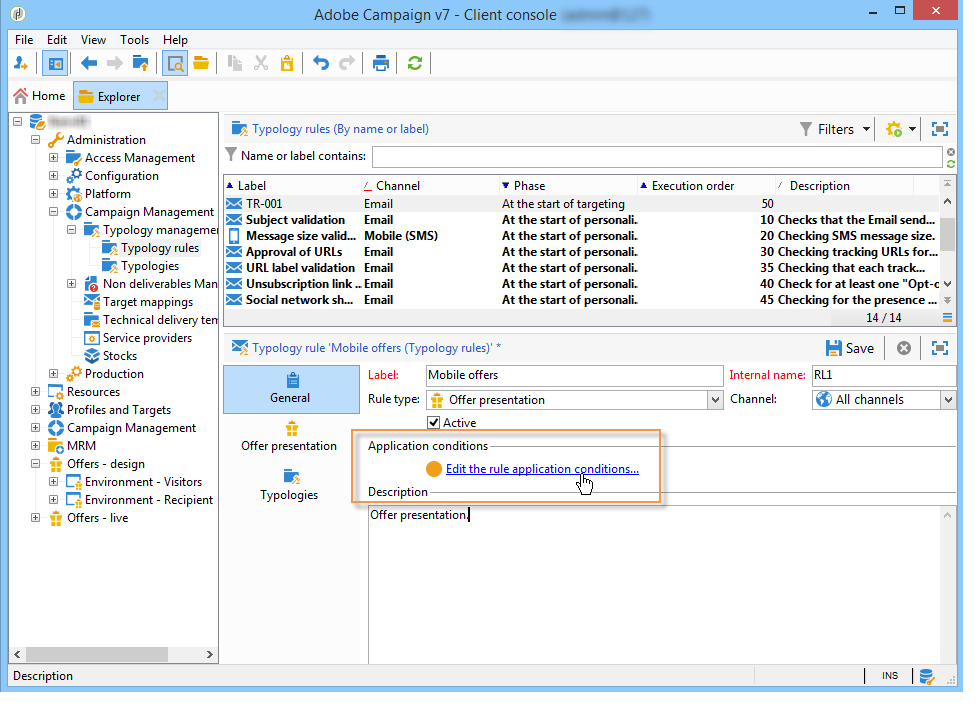
Task: Click the open folder toolbar icon
Action: [x=201, y=63]
